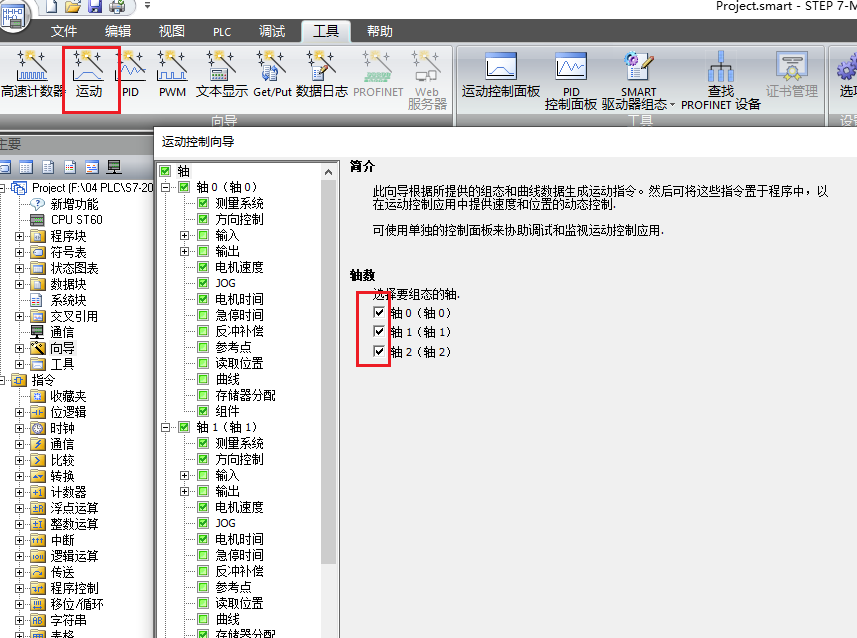Click Find PROFINET devices (查找PROFINET设备)

720,81
